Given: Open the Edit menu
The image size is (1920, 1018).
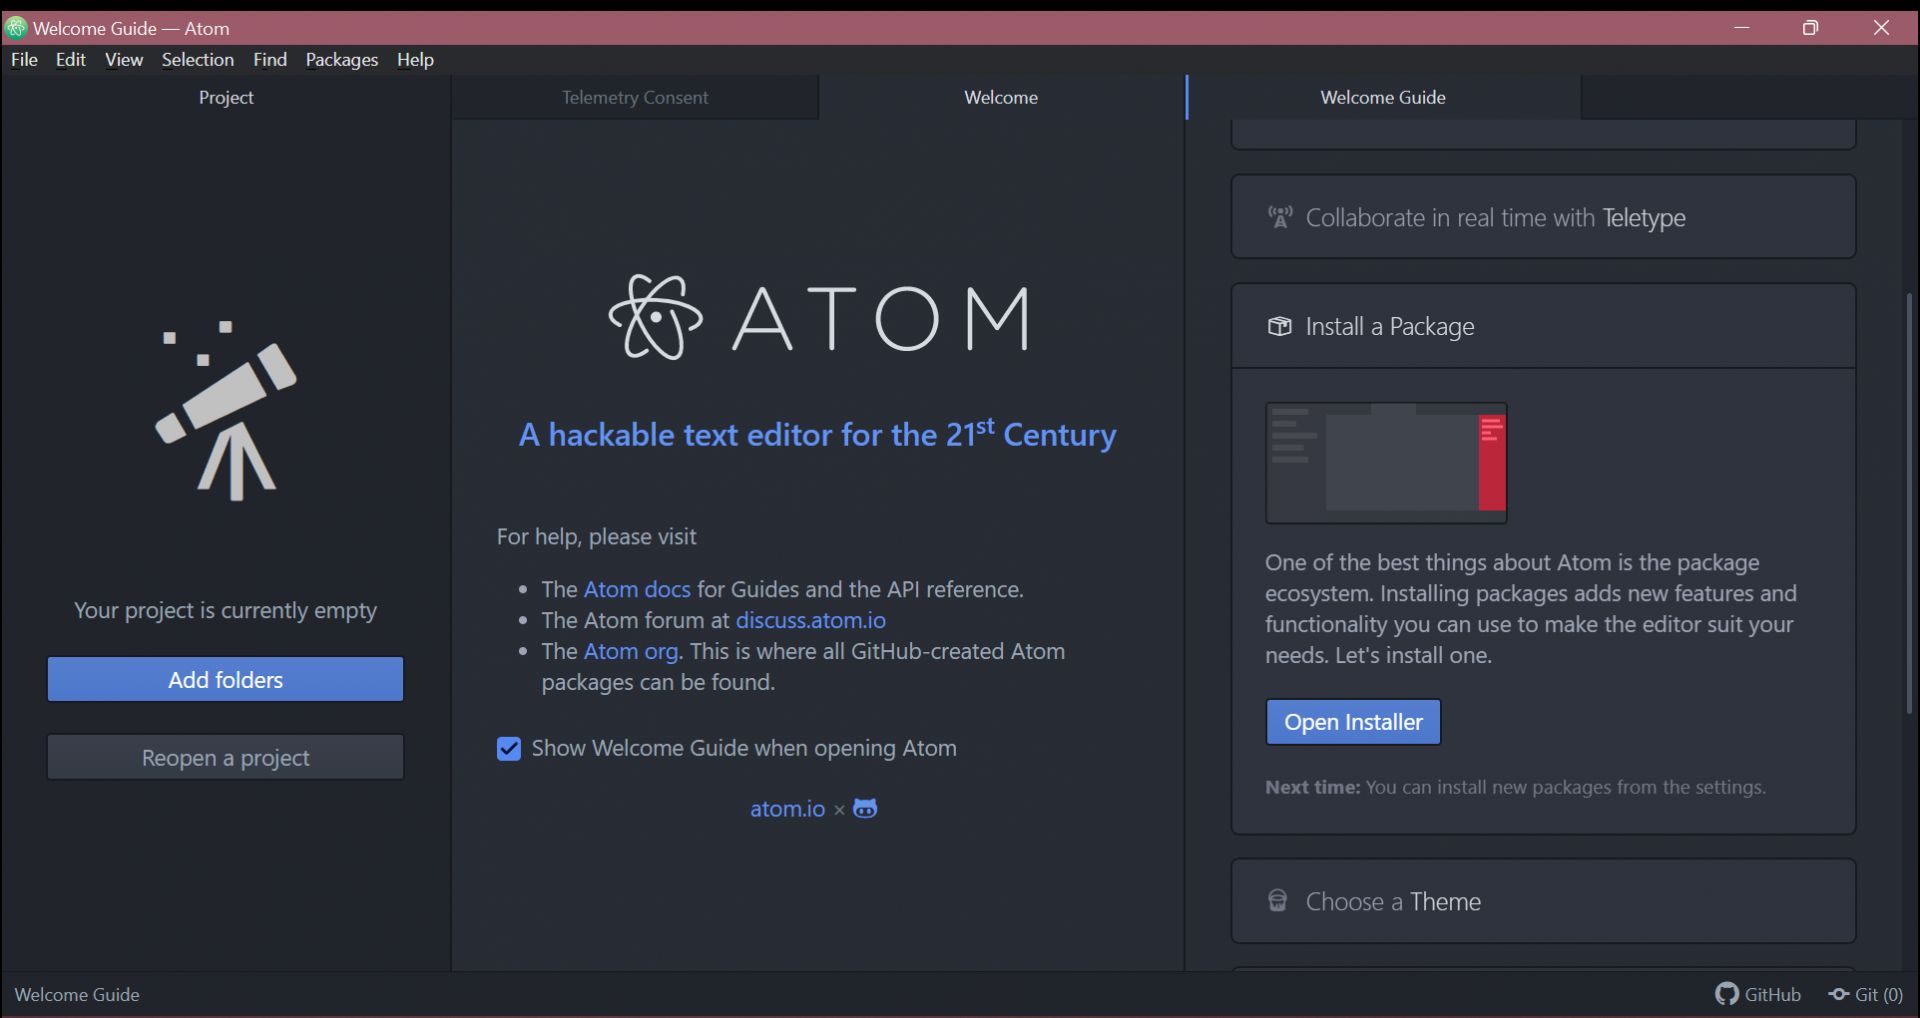Looking at the screenshot, I should [x=71, y=60].
